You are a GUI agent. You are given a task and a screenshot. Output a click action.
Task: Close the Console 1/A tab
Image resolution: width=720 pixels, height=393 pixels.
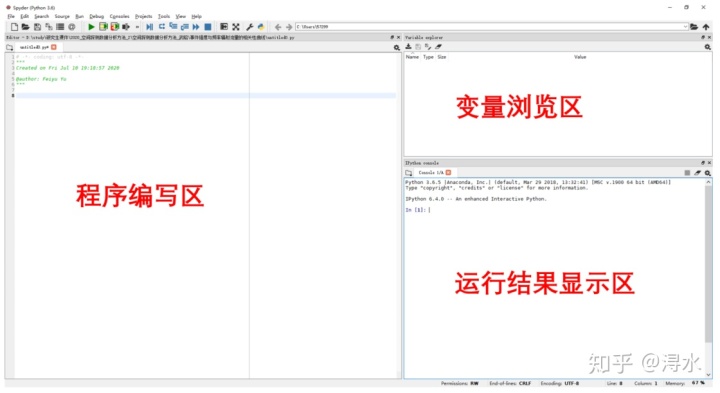coord(449,173)
